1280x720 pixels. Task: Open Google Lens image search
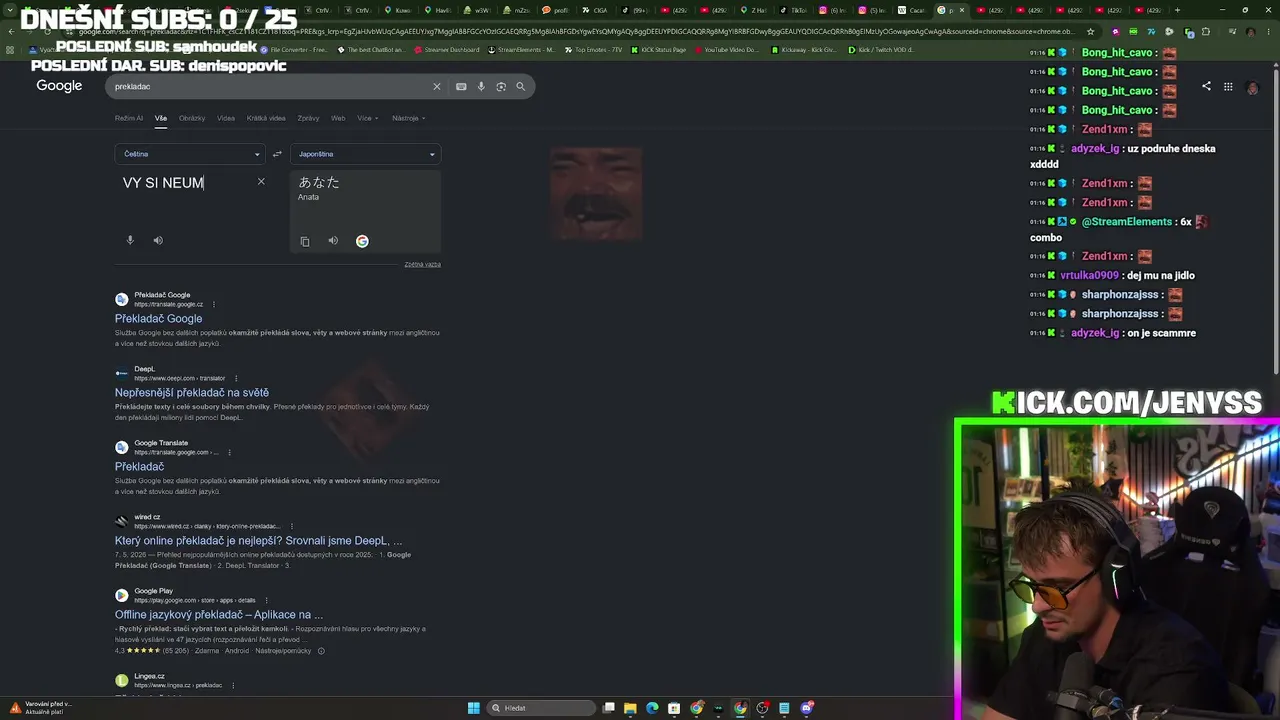coord(501,87)
